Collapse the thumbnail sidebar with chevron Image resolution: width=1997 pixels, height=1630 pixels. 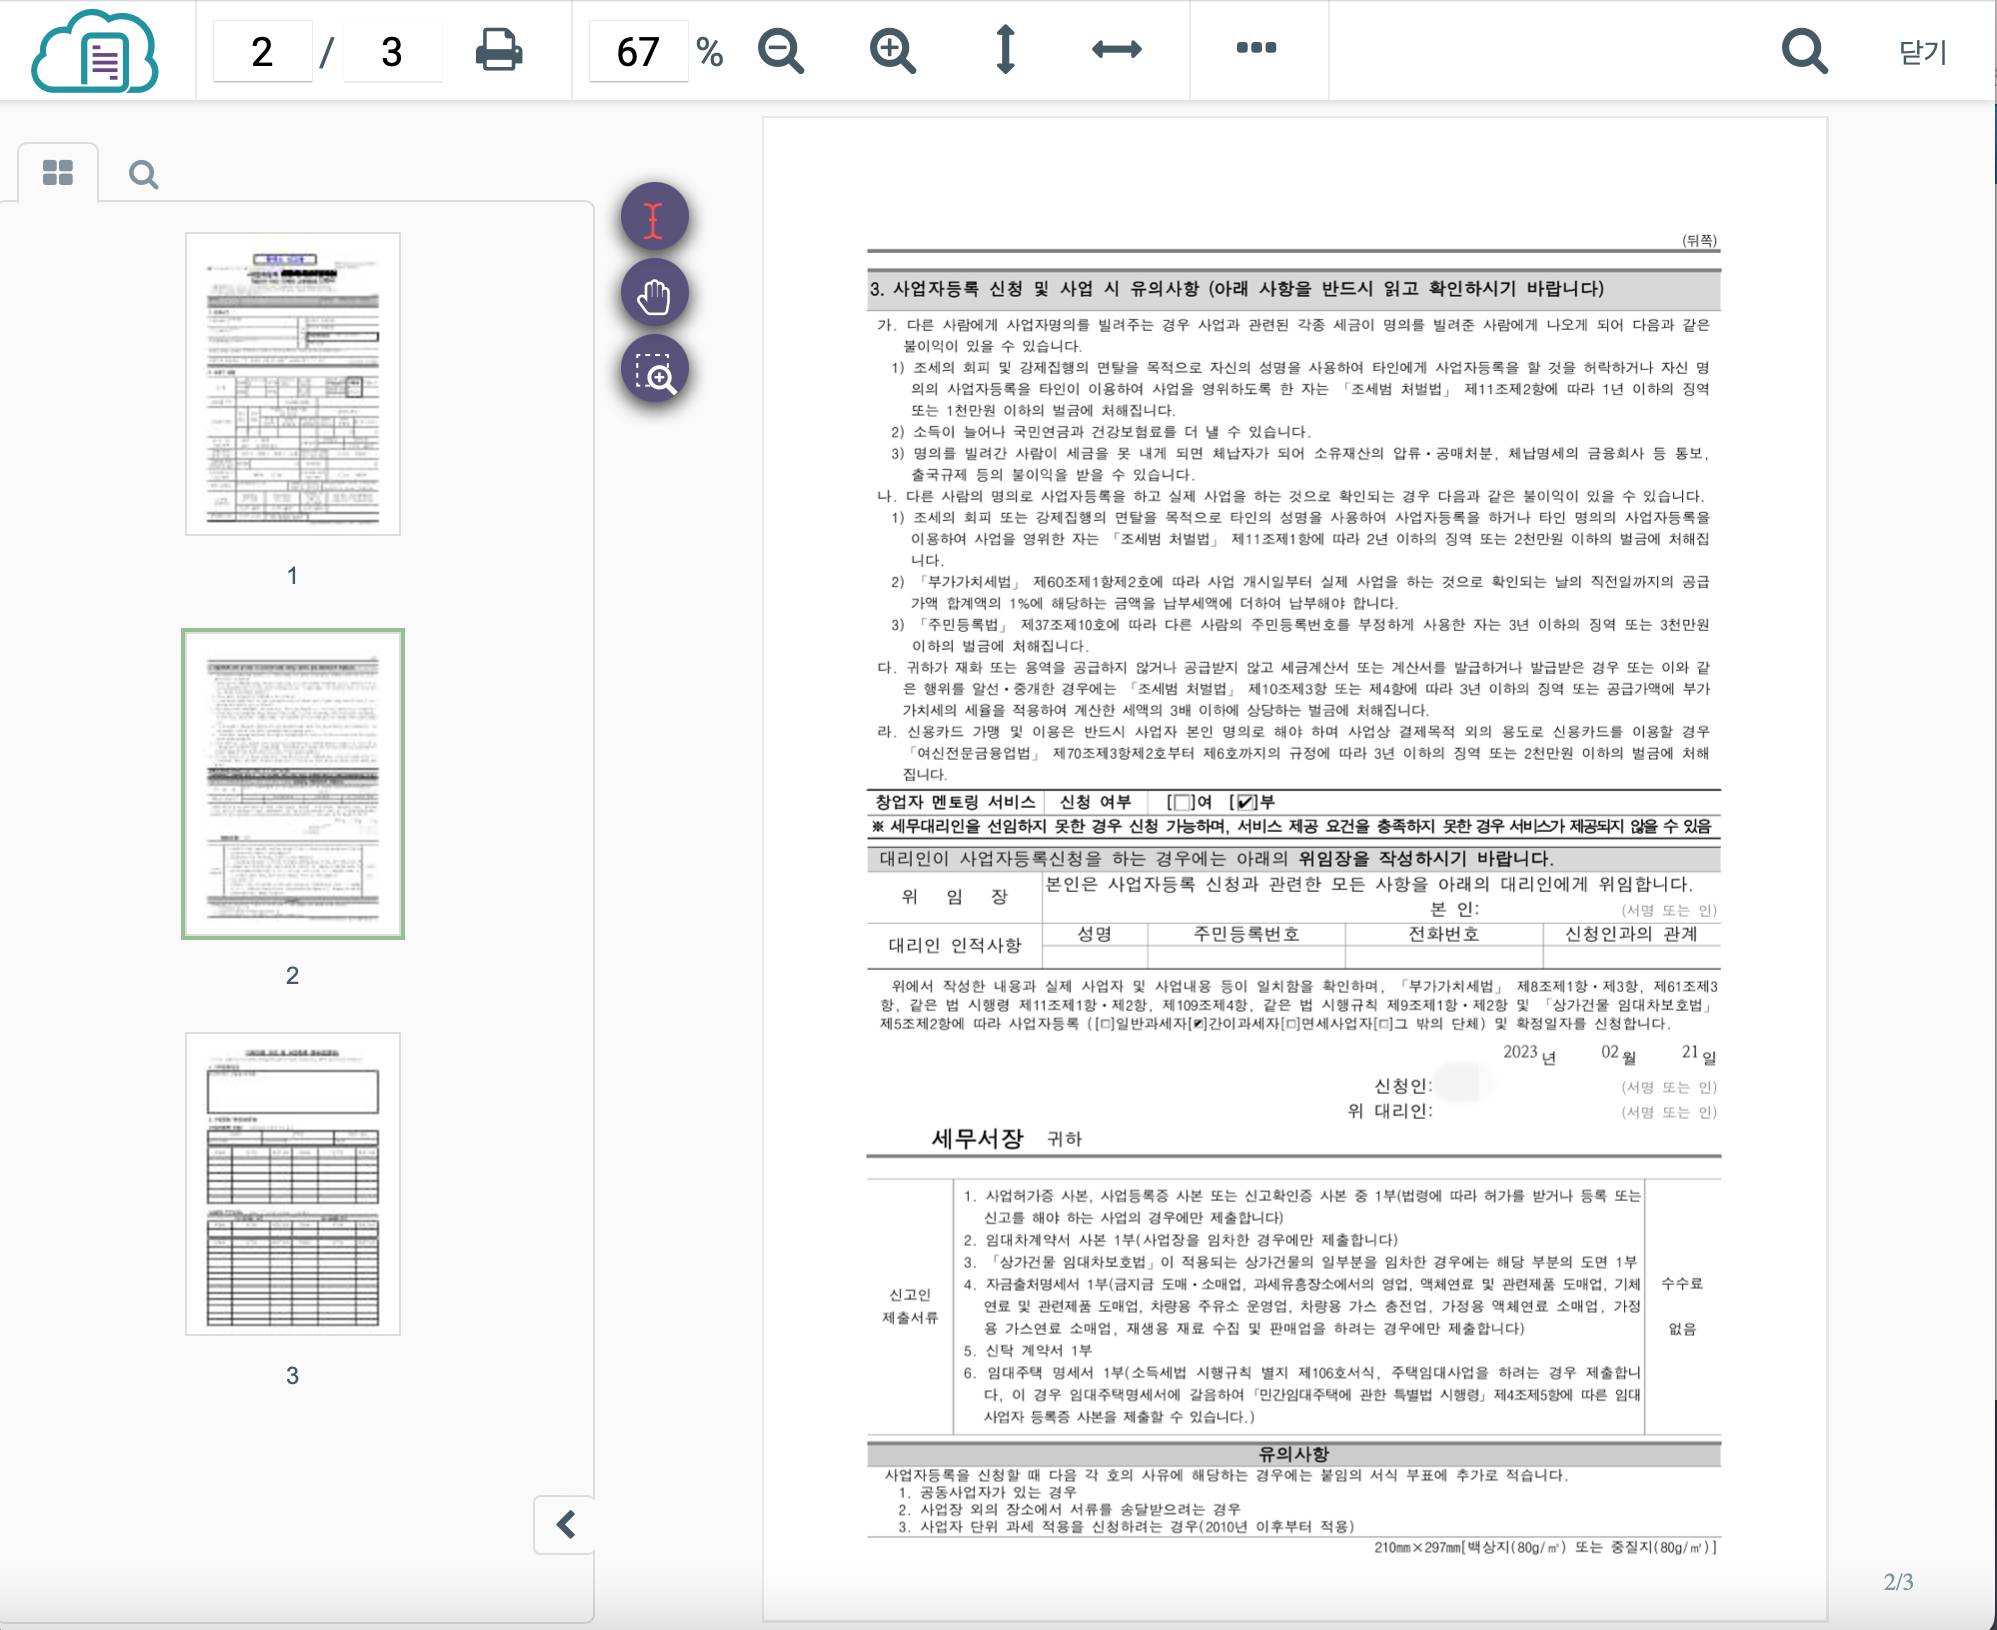565,1524
